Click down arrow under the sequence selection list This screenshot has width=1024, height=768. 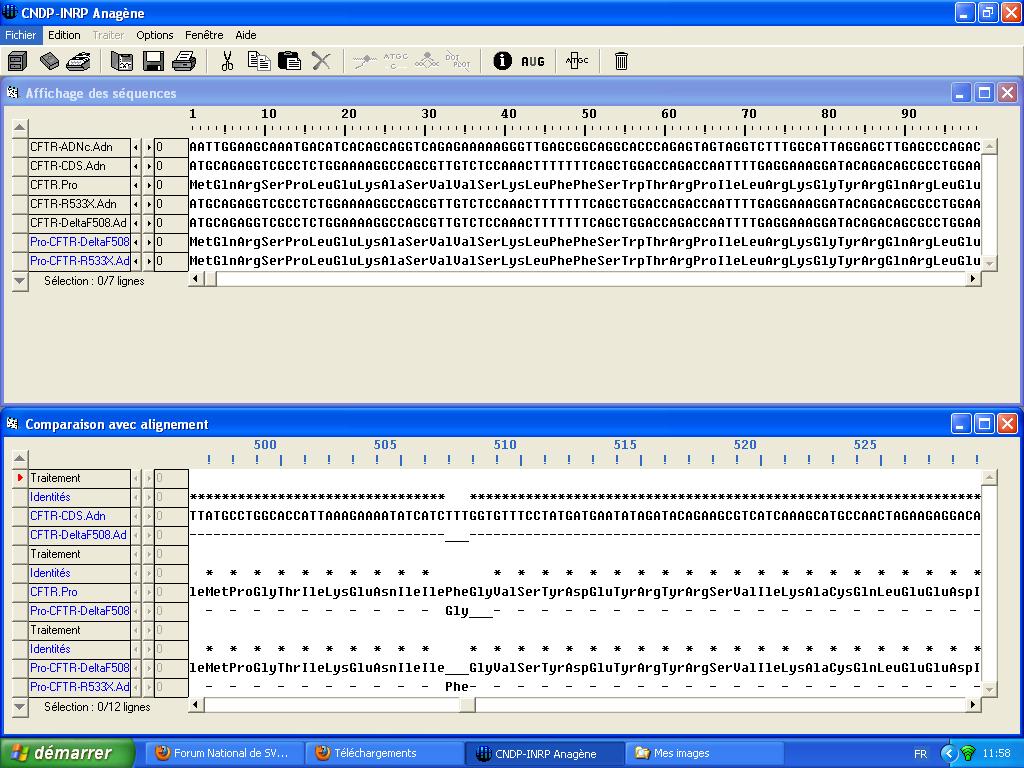tap(20, 282)
